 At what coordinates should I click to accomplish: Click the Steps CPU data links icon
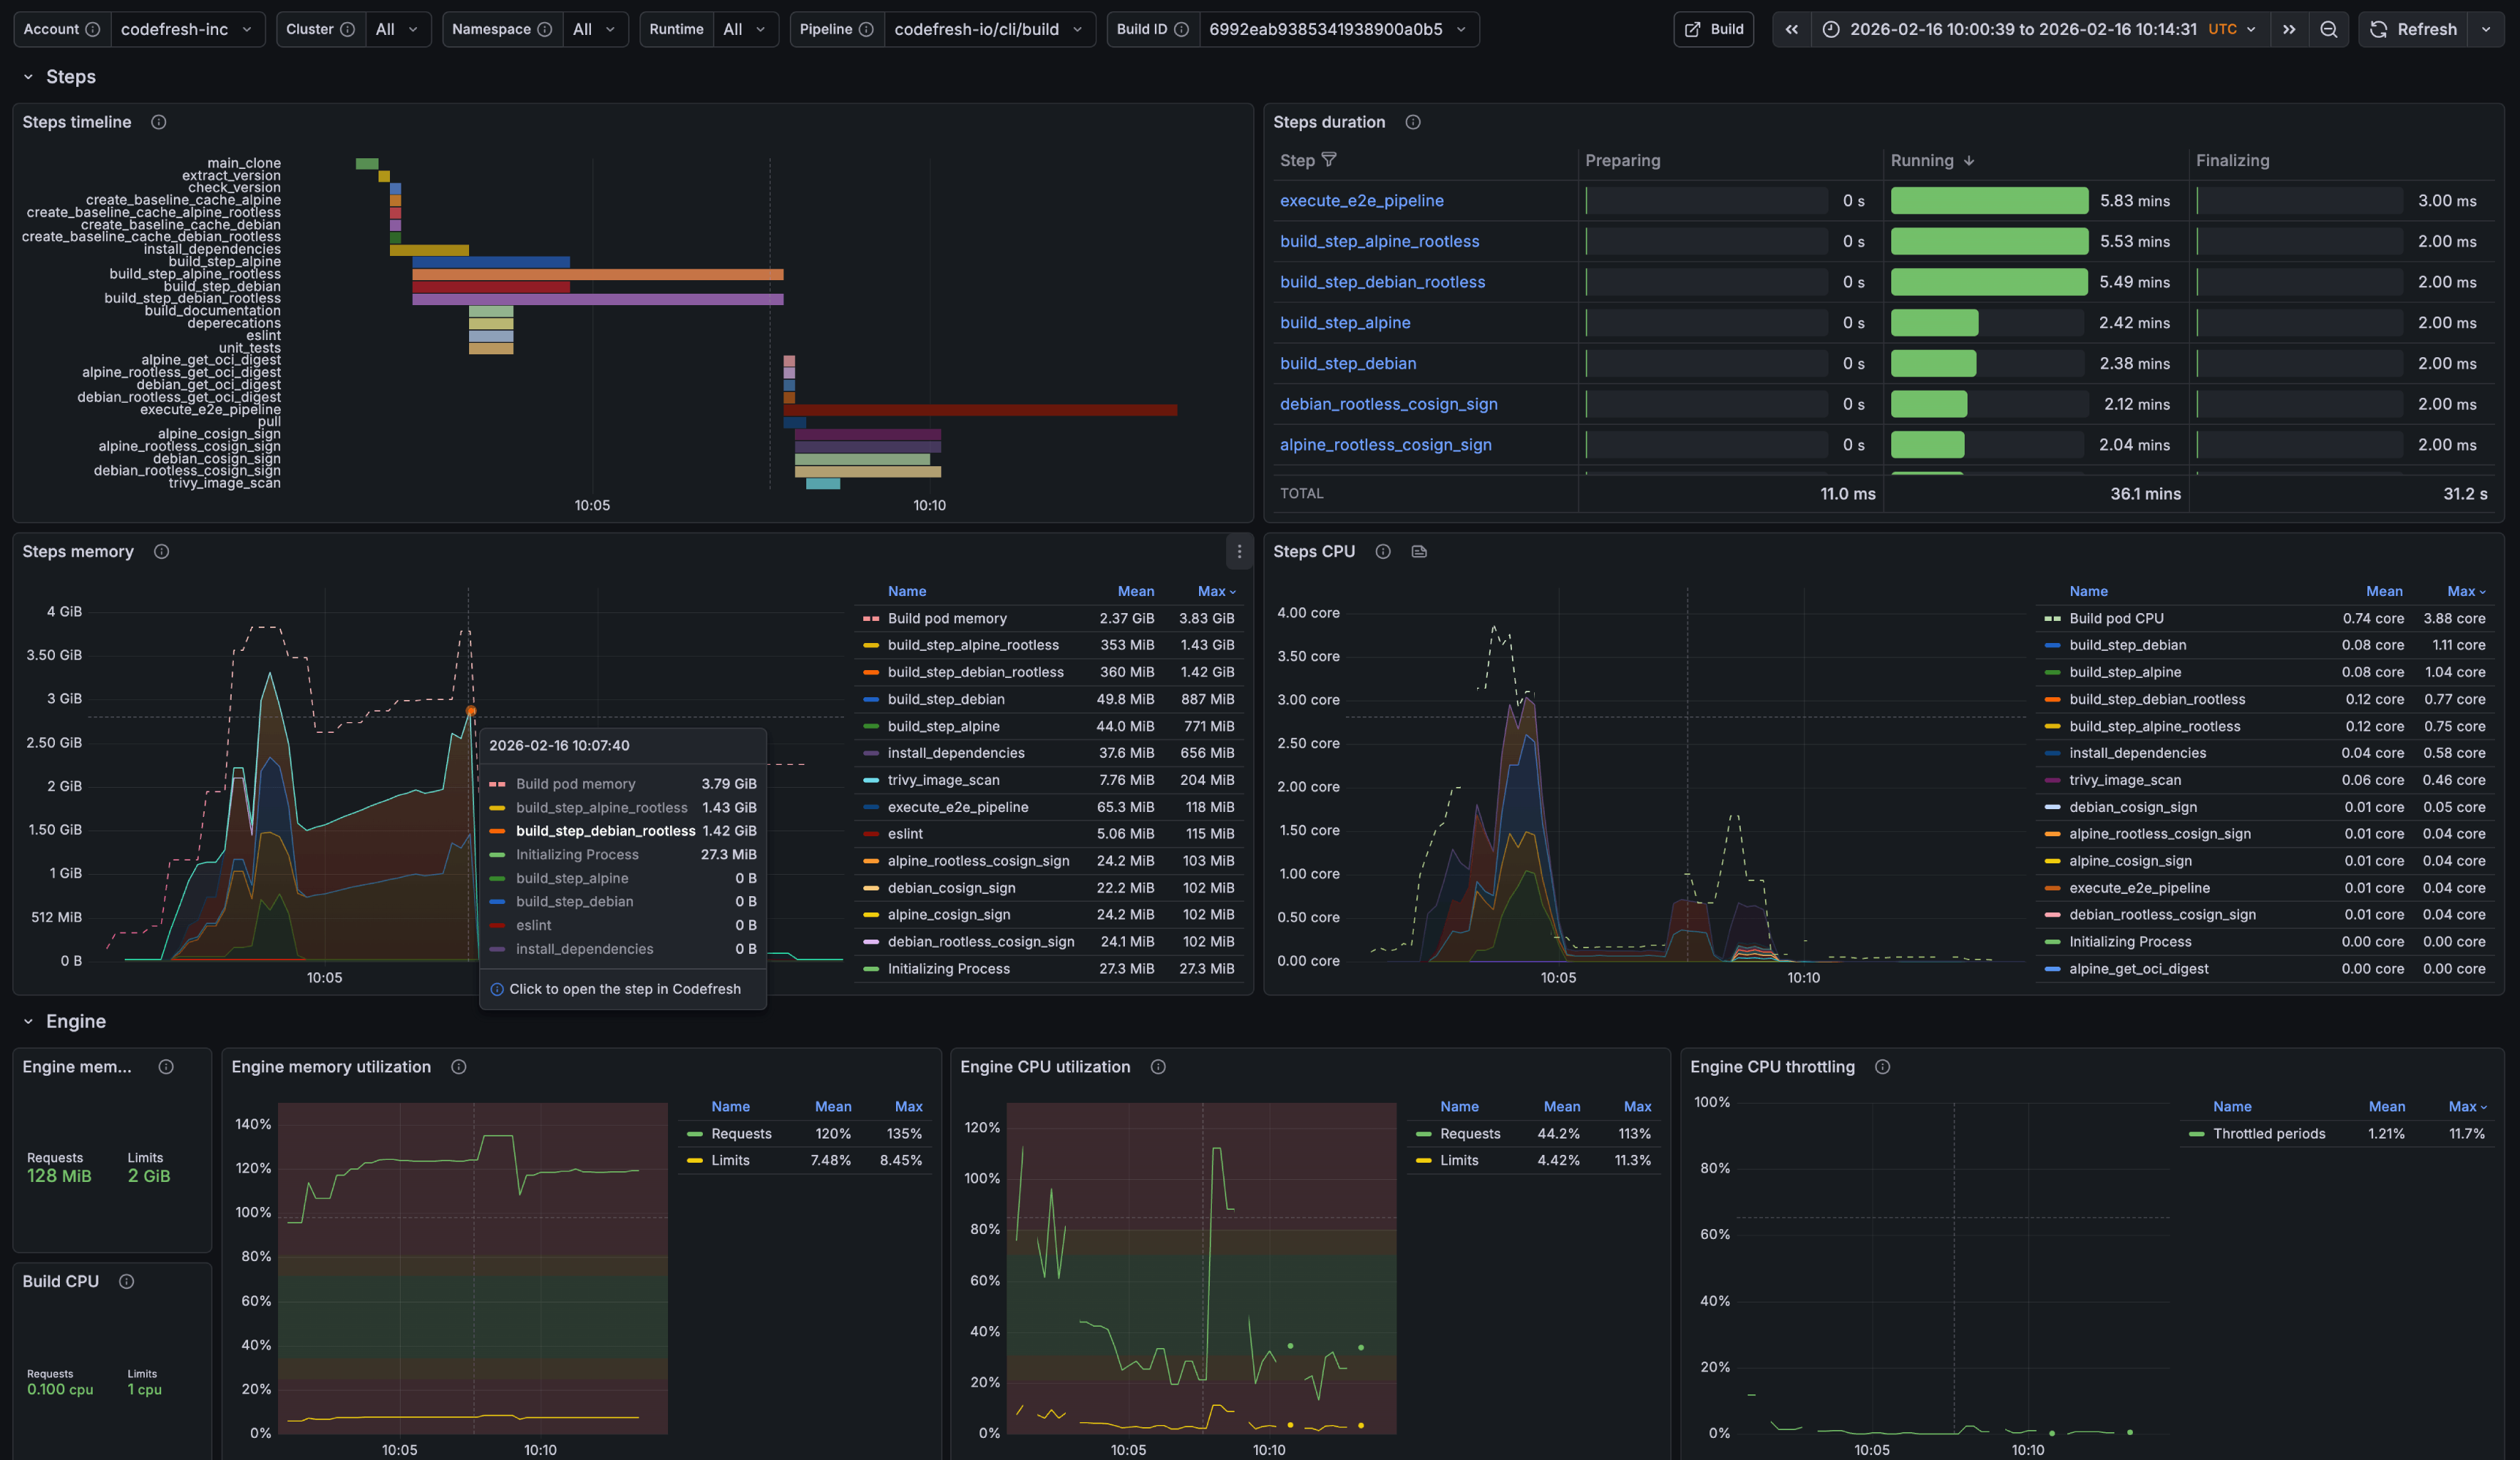point(1419,551)
